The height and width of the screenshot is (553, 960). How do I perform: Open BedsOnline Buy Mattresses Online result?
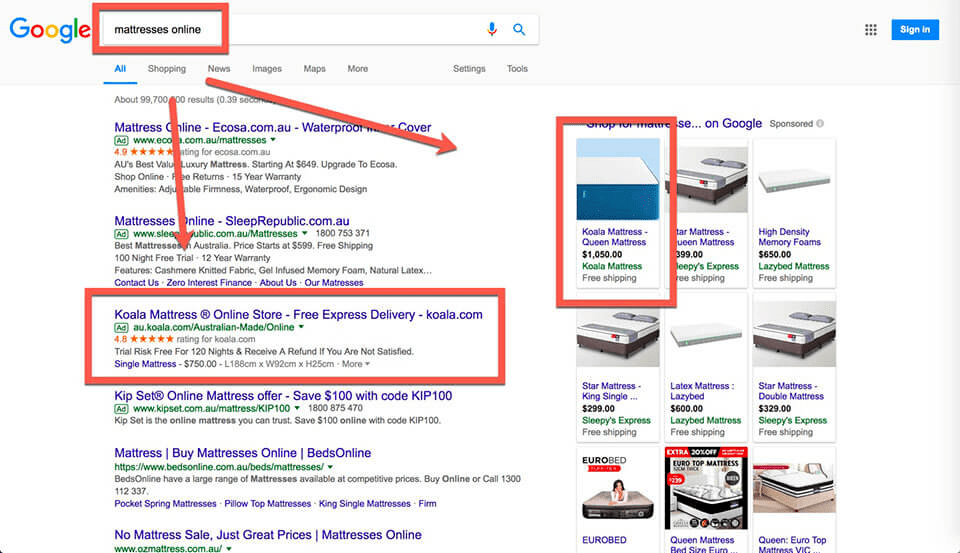coord(242,453)
